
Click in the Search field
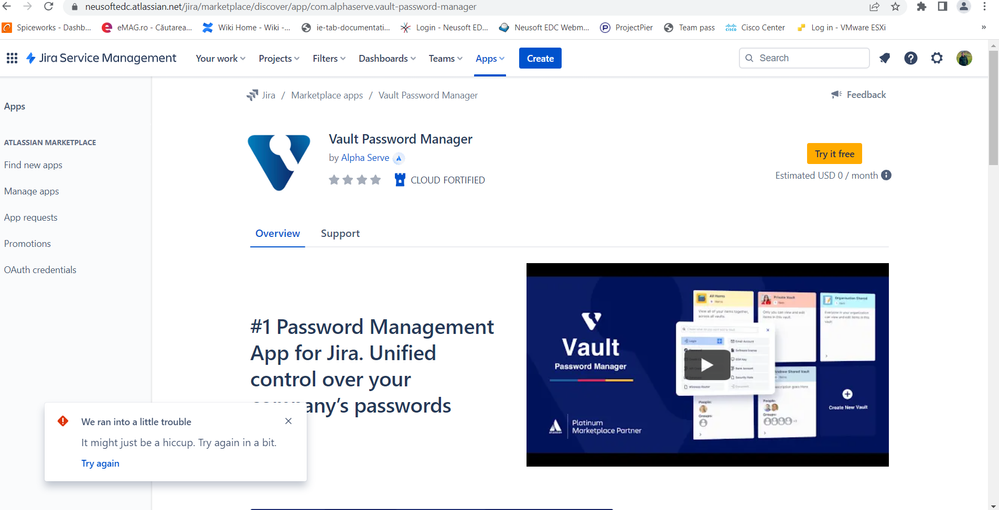804,58
